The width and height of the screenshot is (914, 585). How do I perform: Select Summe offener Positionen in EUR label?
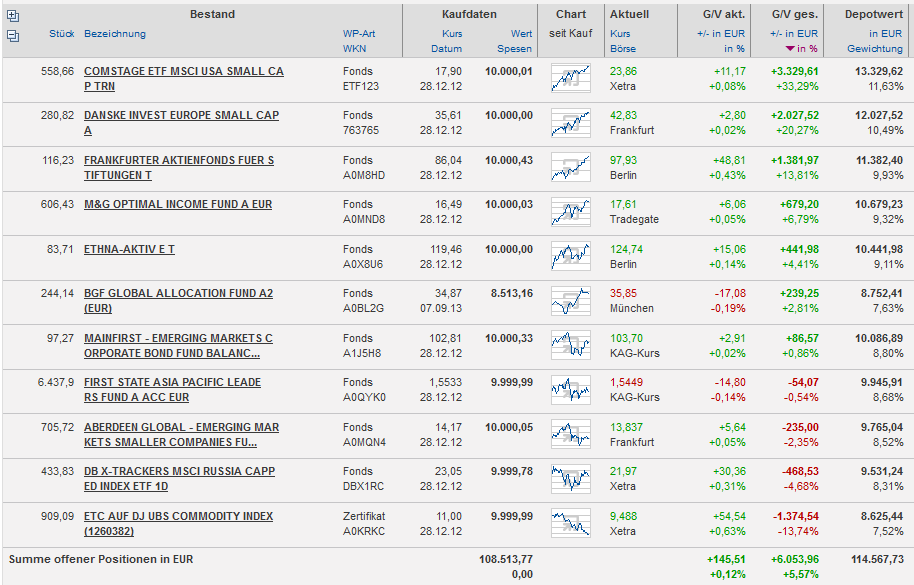click(101, 559)
